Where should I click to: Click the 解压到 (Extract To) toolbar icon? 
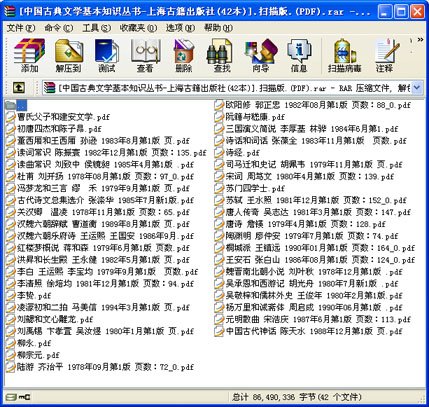[x=68, y=55]
